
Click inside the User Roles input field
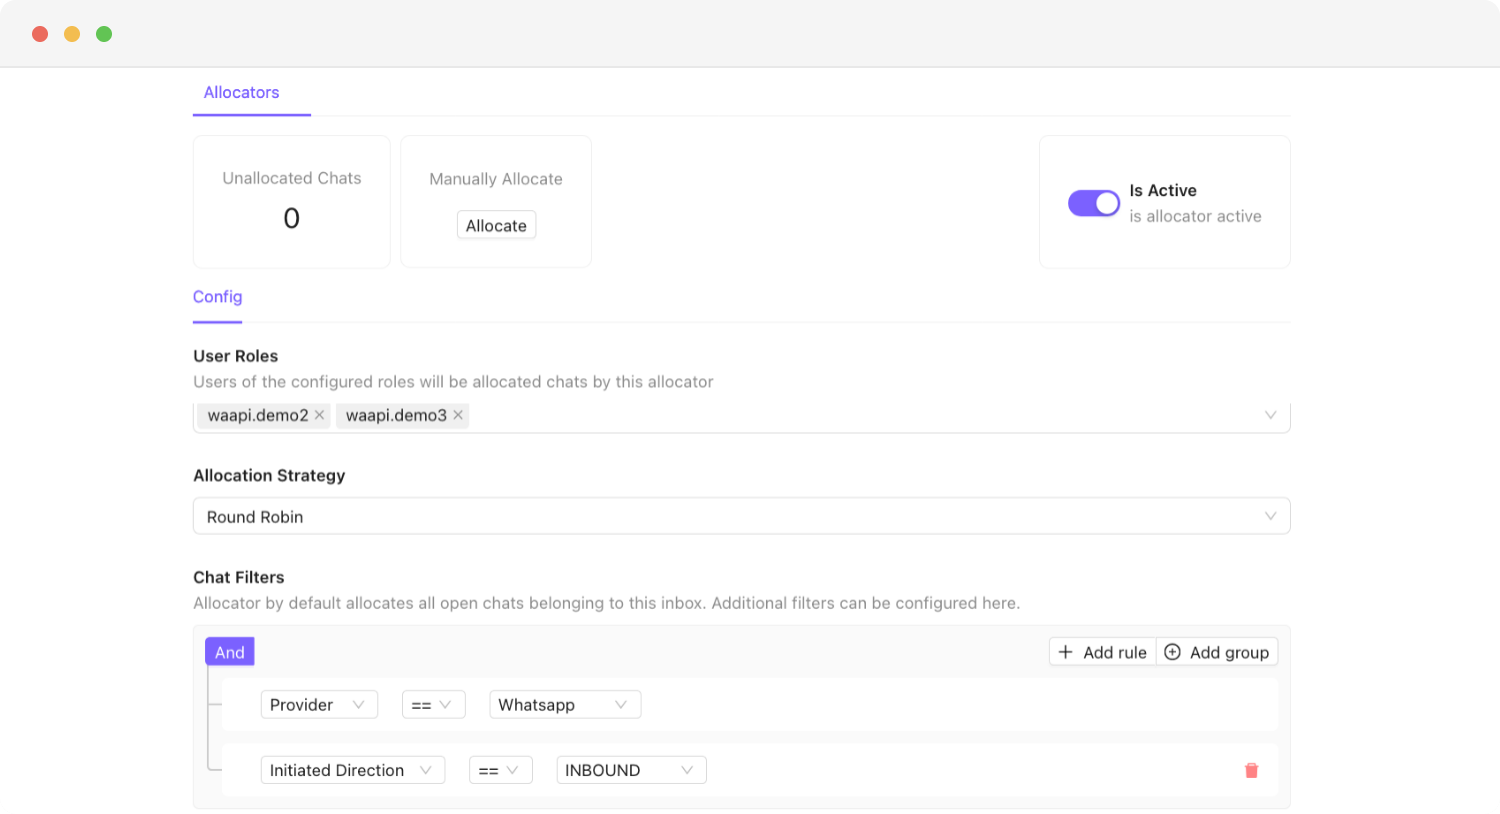pos(741,416)
